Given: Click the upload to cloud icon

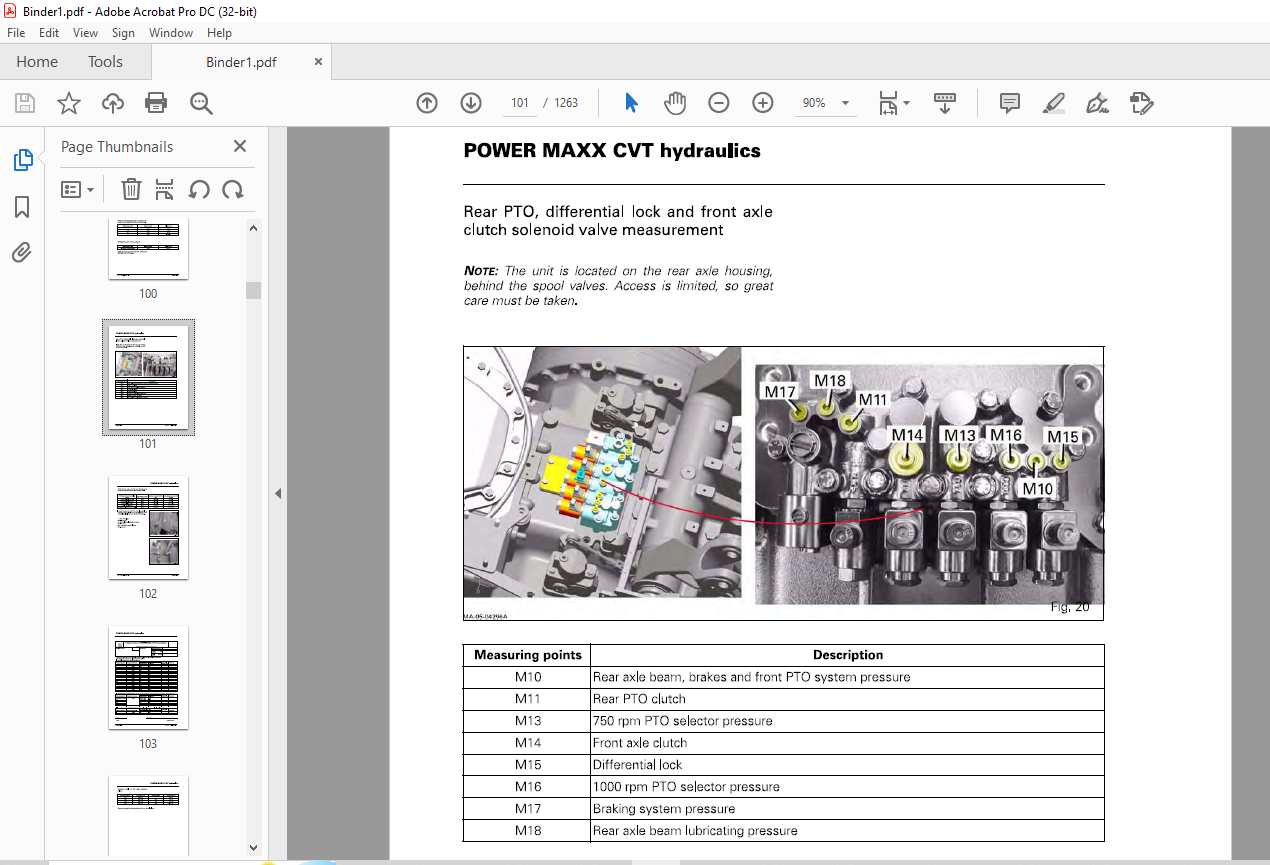Looking at the screenshot, I should click(x=113, y=103).
